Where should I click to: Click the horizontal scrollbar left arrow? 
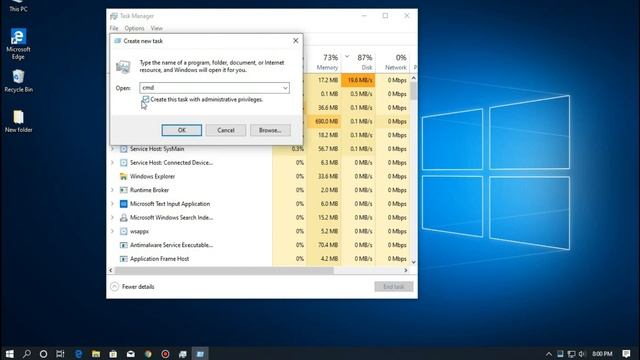point(111,270)
